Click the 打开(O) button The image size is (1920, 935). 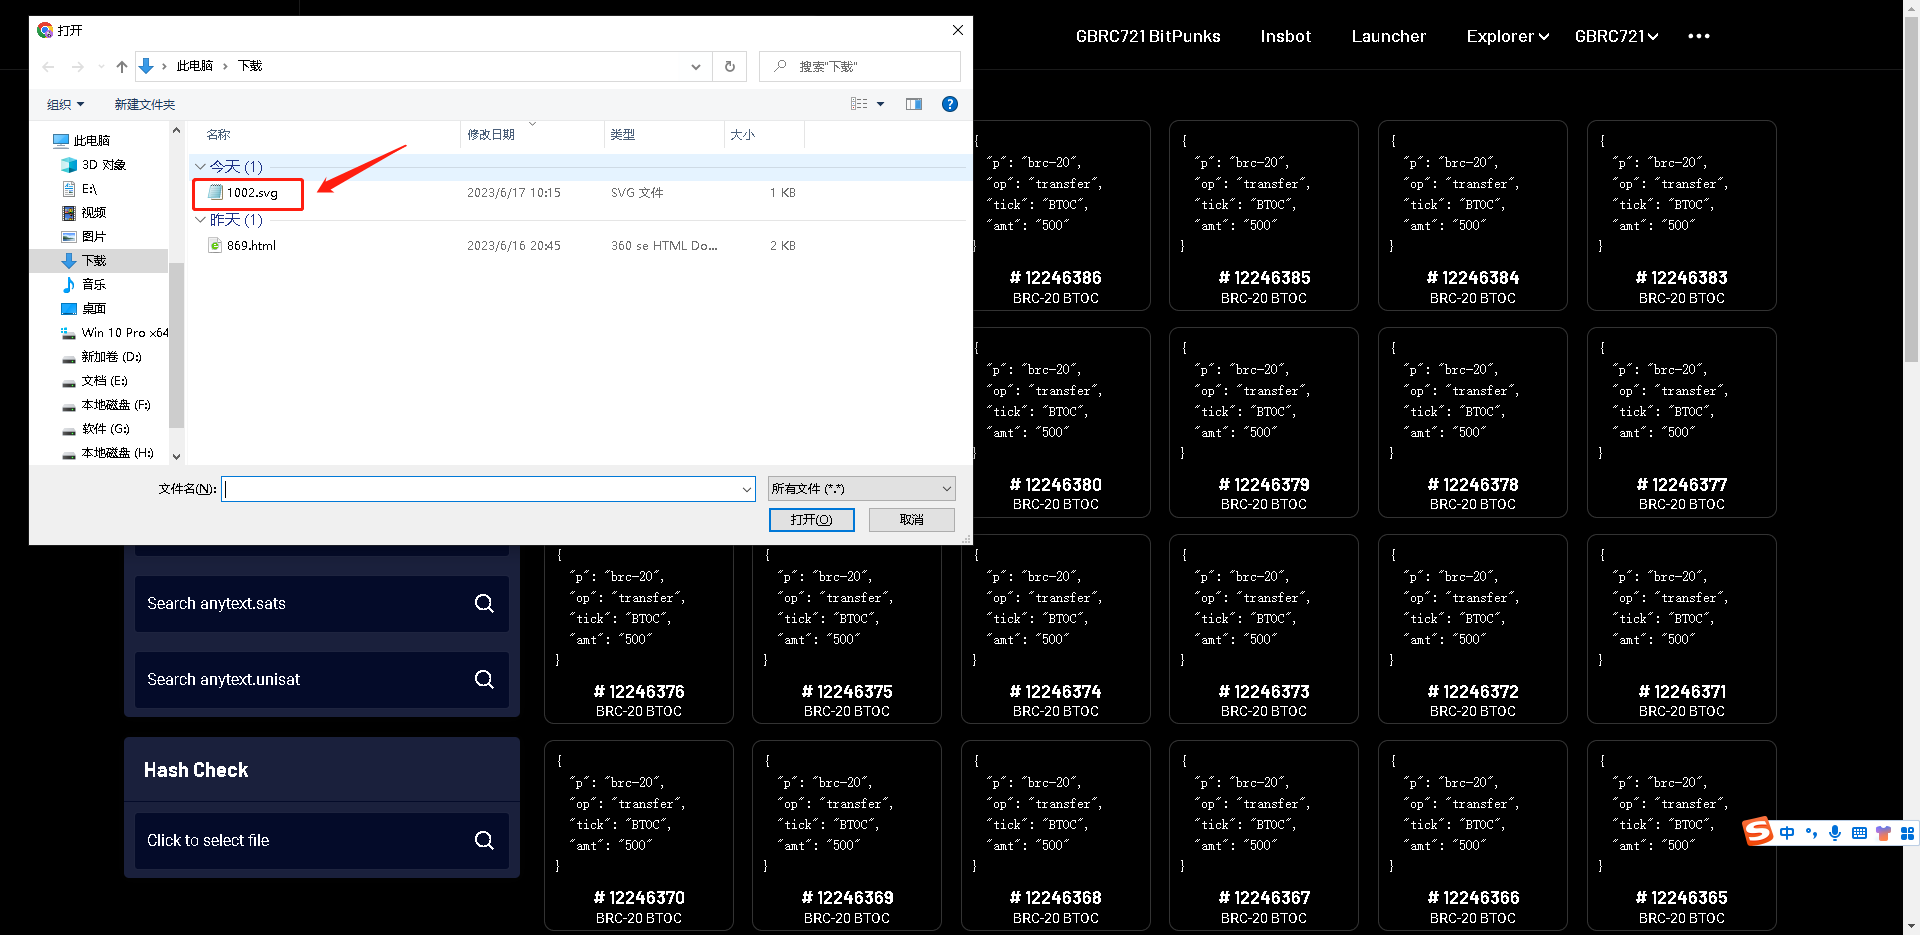click(811, 520)
